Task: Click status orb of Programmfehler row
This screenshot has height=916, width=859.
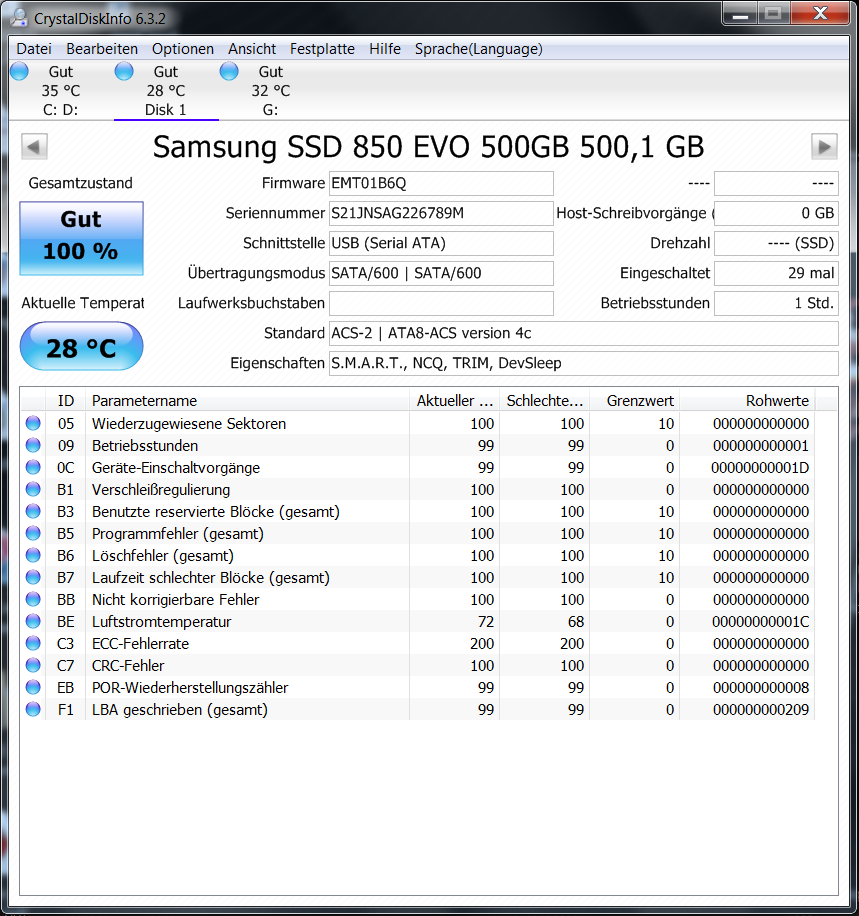Action: click(x=33, y=533)
